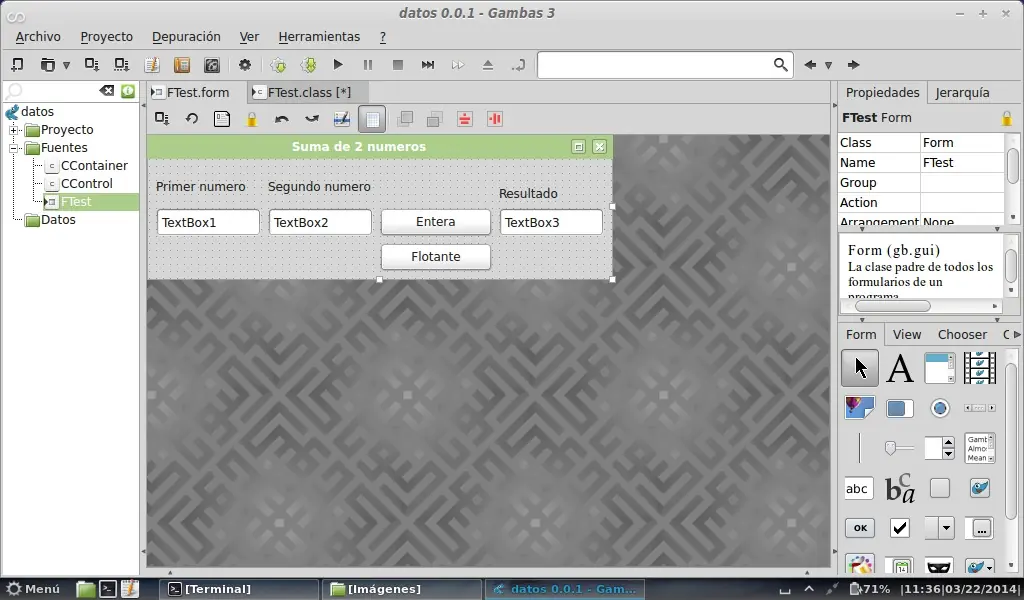Open the View toolbox tab

906,334
